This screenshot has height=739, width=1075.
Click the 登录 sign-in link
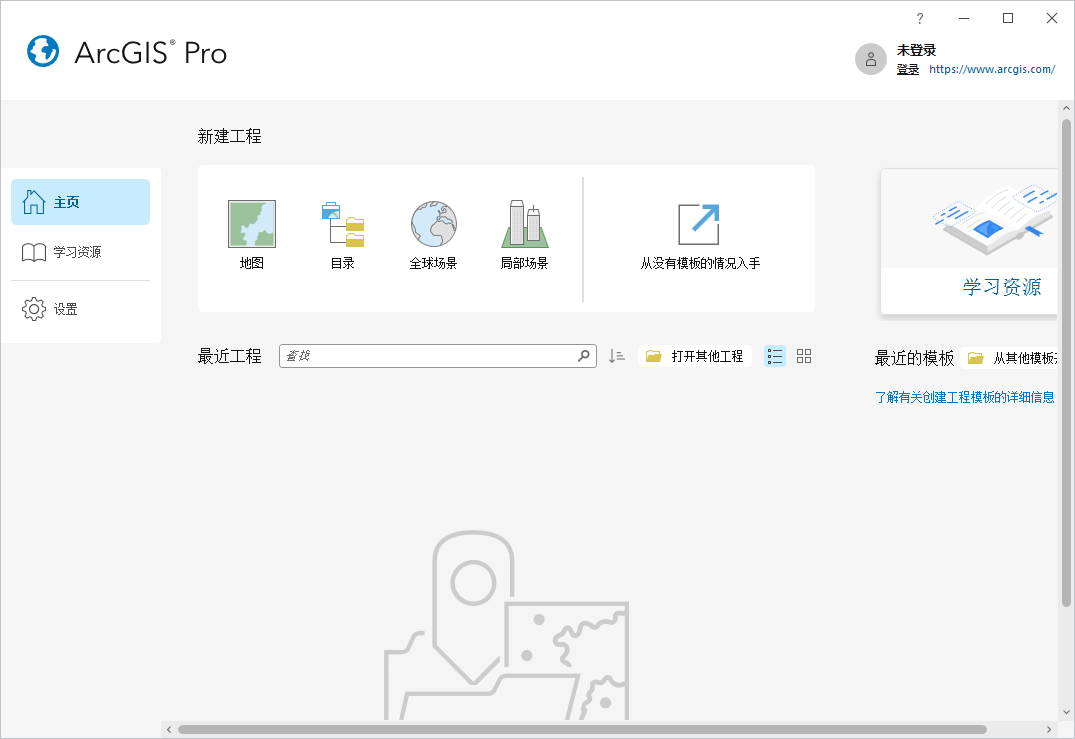tap(907, 69)
